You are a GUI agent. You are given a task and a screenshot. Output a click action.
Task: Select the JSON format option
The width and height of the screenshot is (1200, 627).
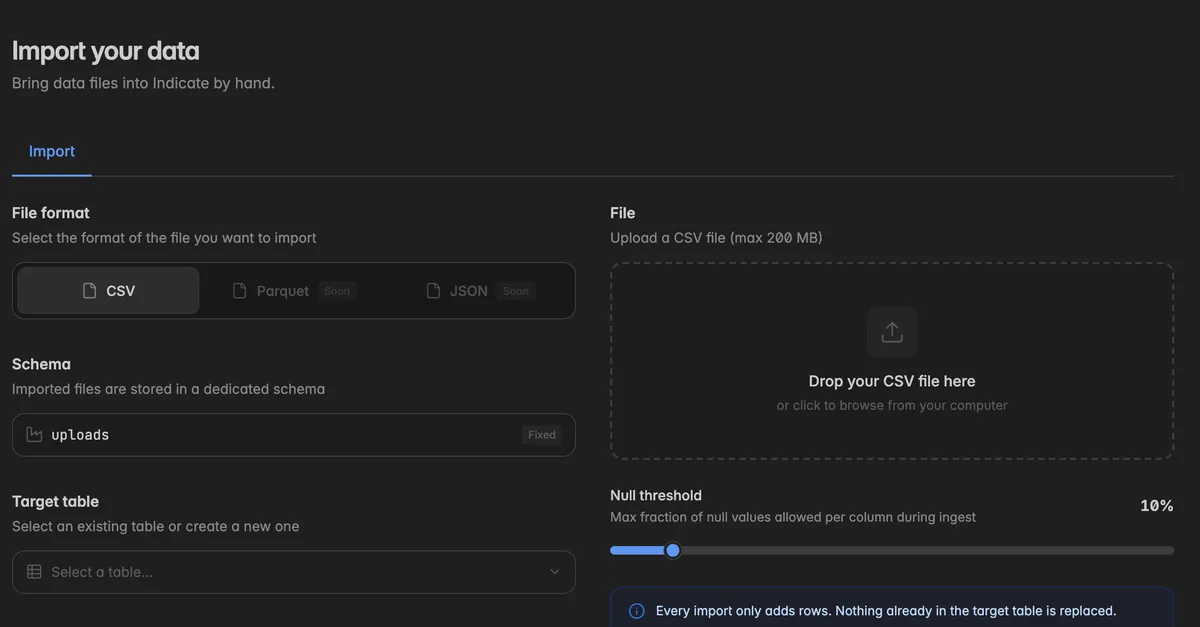coord(480,291)
